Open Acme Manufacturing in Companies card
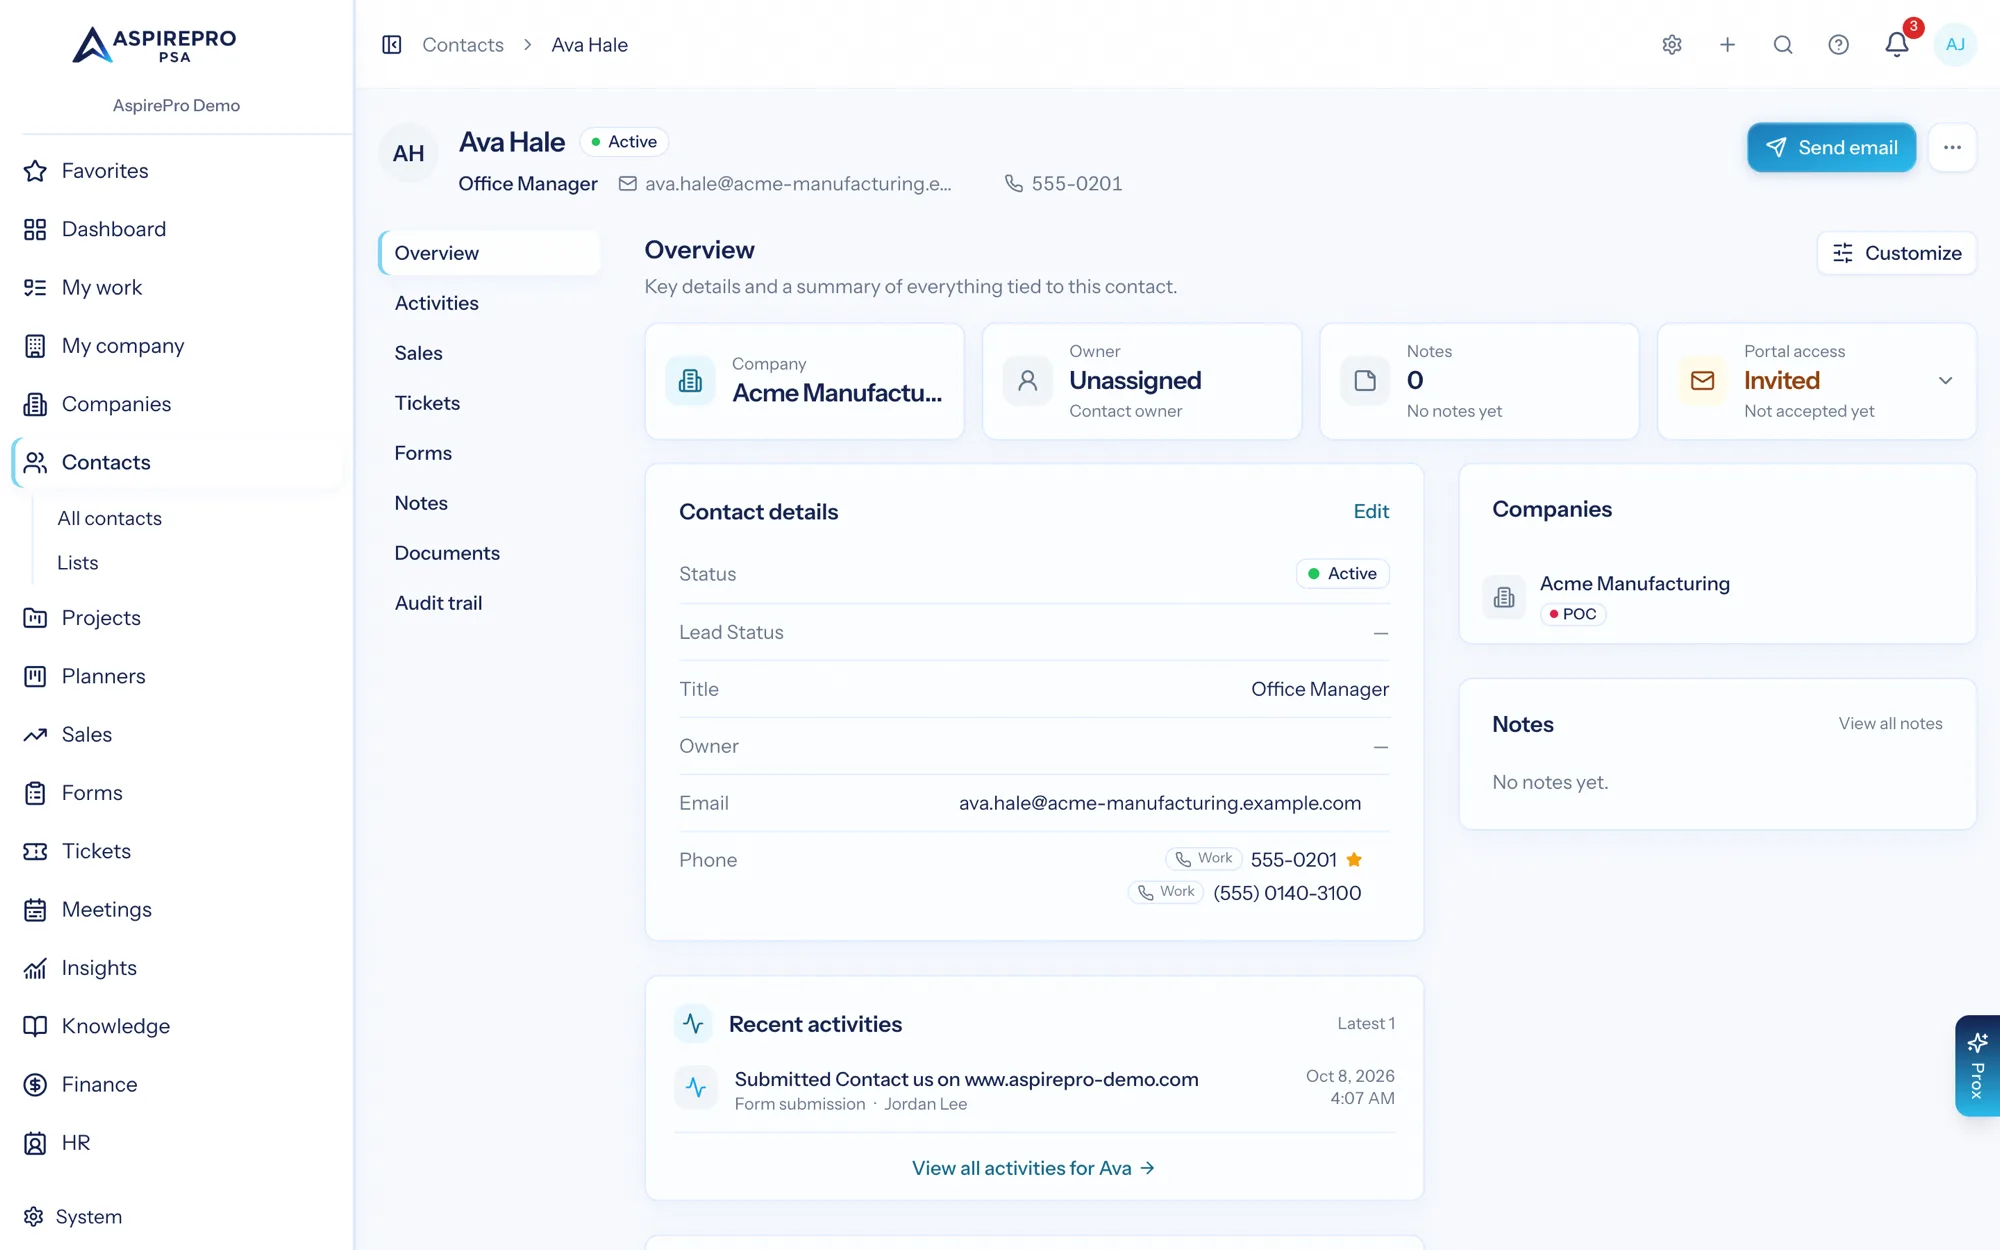 point(1634,584)
